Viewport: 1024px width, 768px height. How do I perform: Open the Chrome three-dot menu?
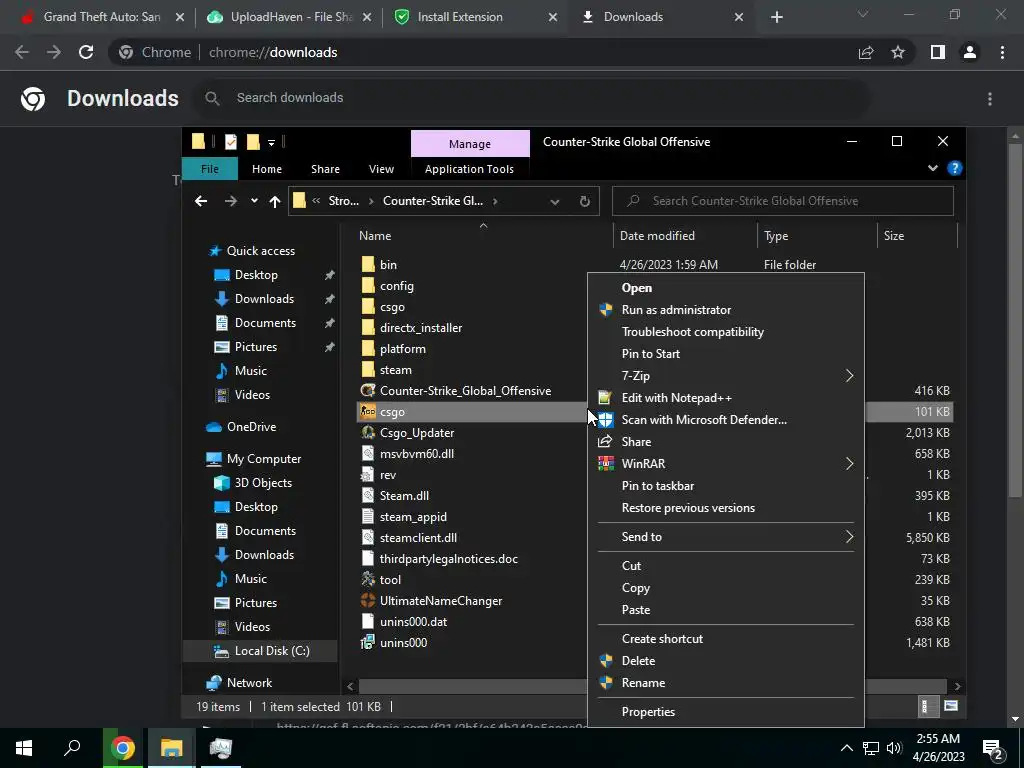point(1002,52)
